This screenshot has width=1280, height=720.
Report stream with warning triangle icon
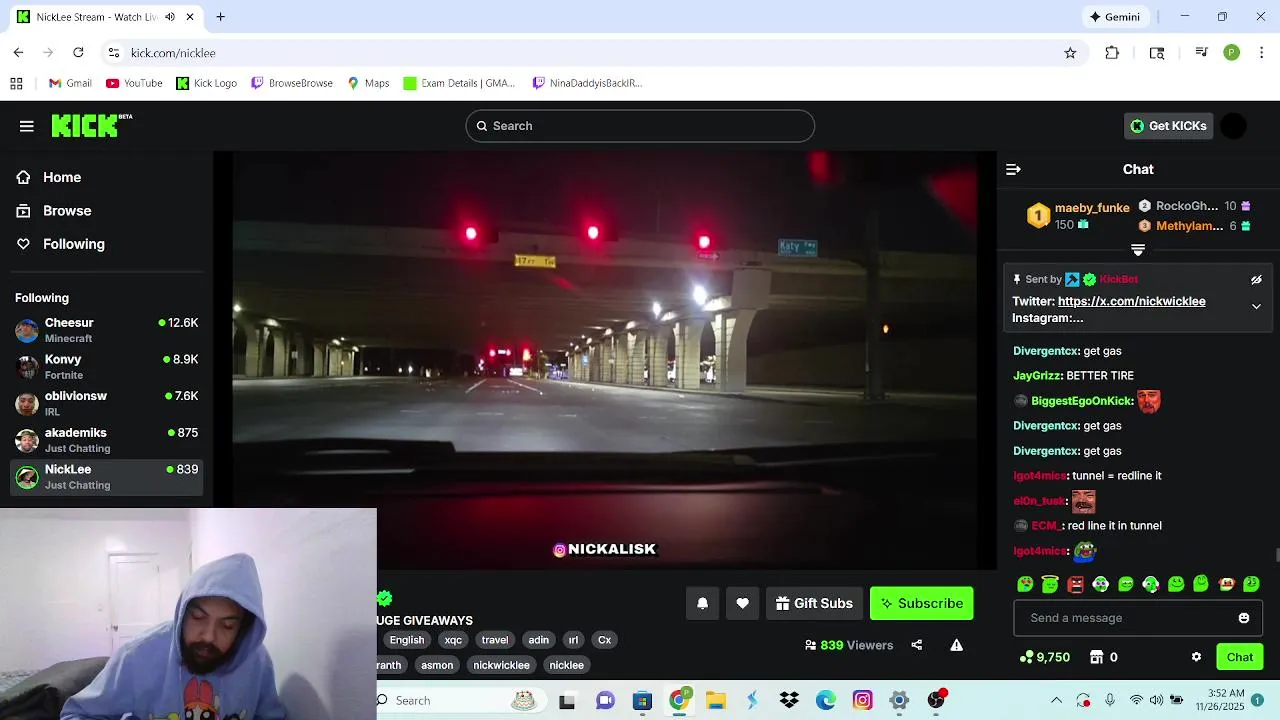pyautogui.click(x=957, y=645)
